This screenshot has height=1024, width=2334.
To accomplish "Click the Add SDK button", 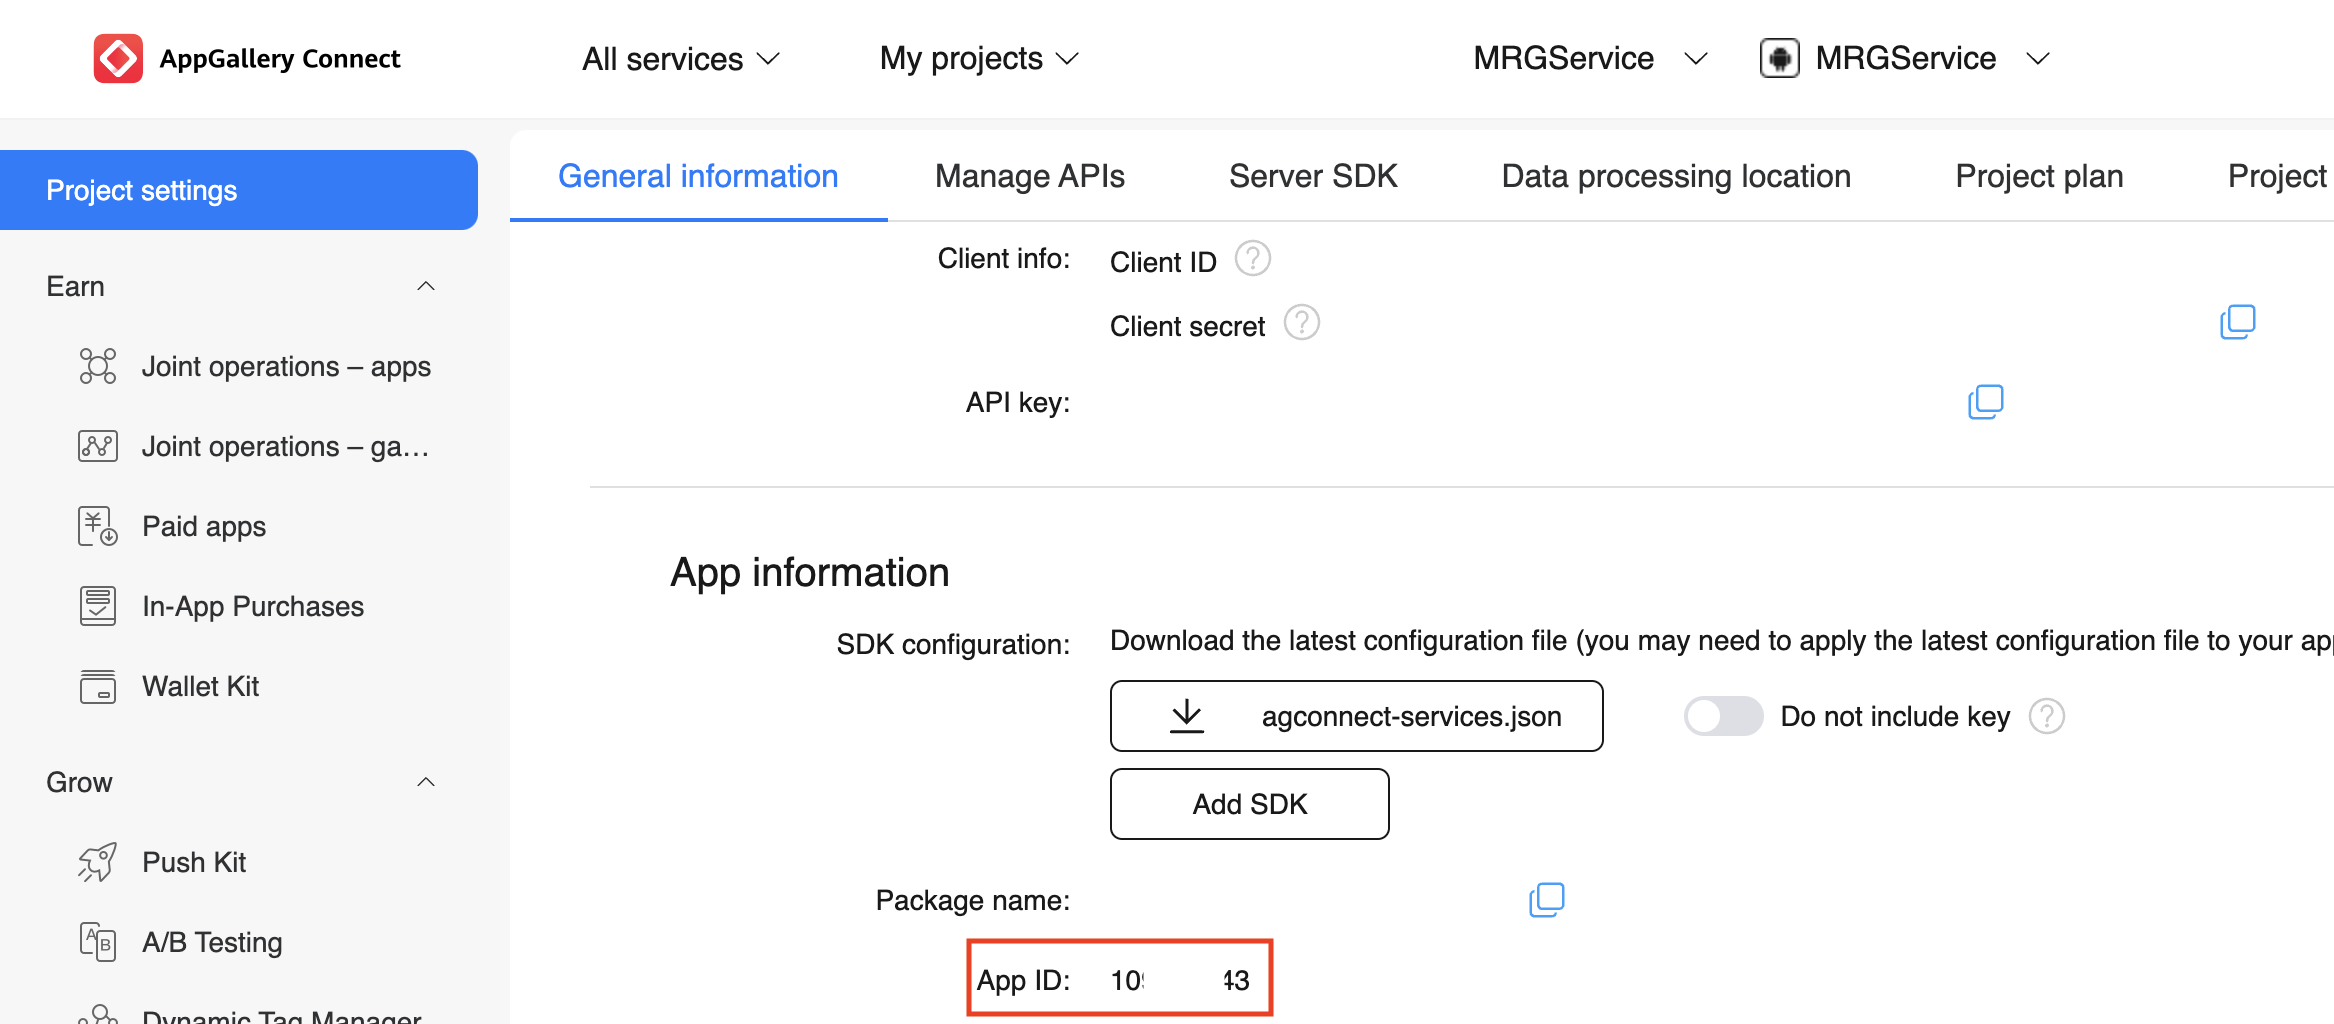I will pos(1249,804).
